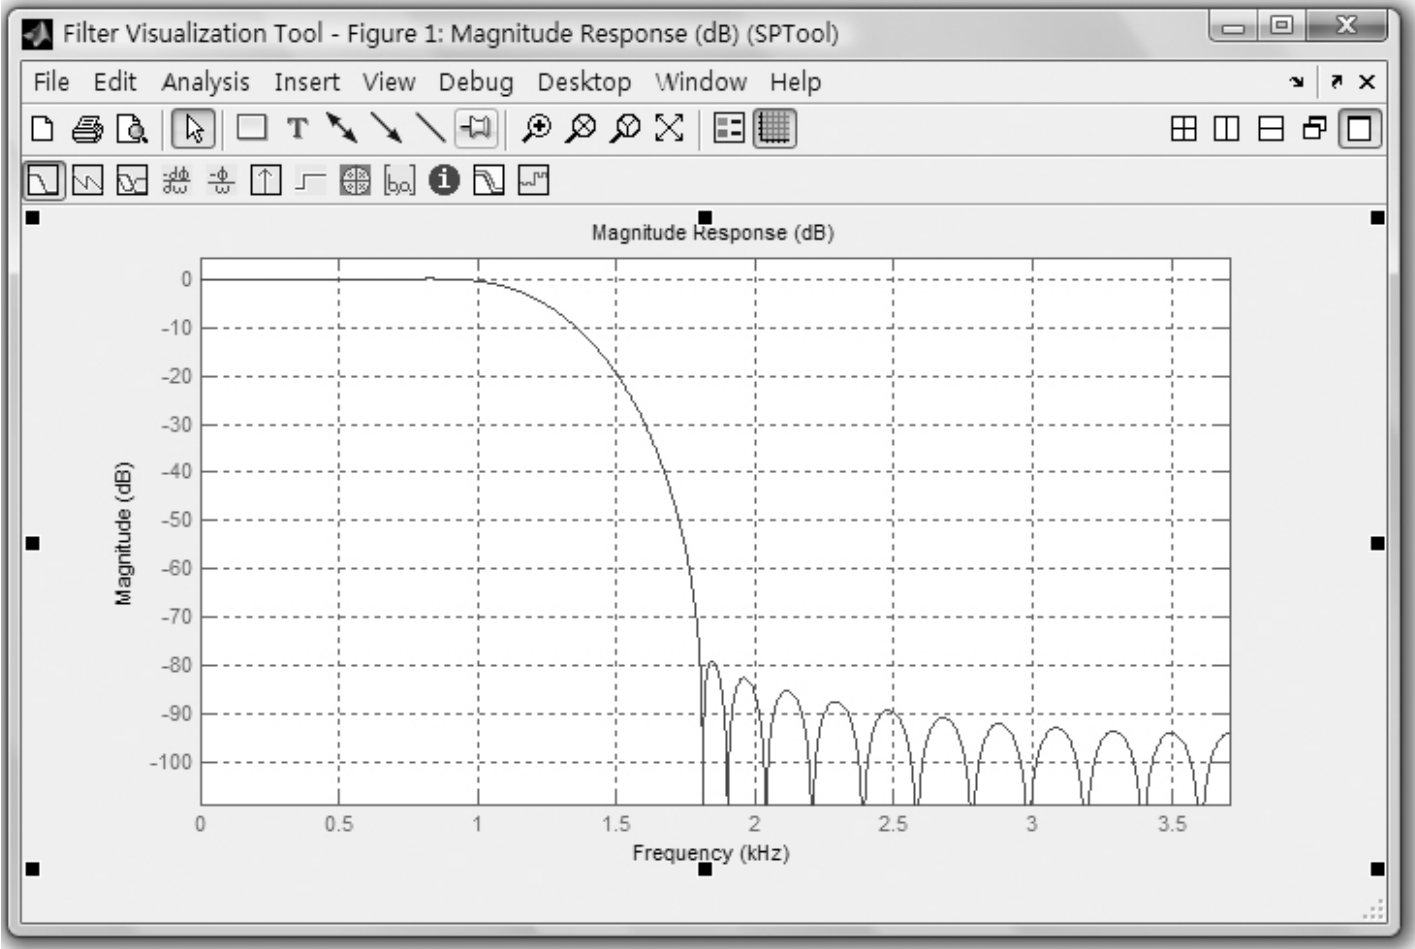Viewport: 1415px width, 949px height.
Task: Click the MATLAB logo icon in title bar
Action: 39,34
